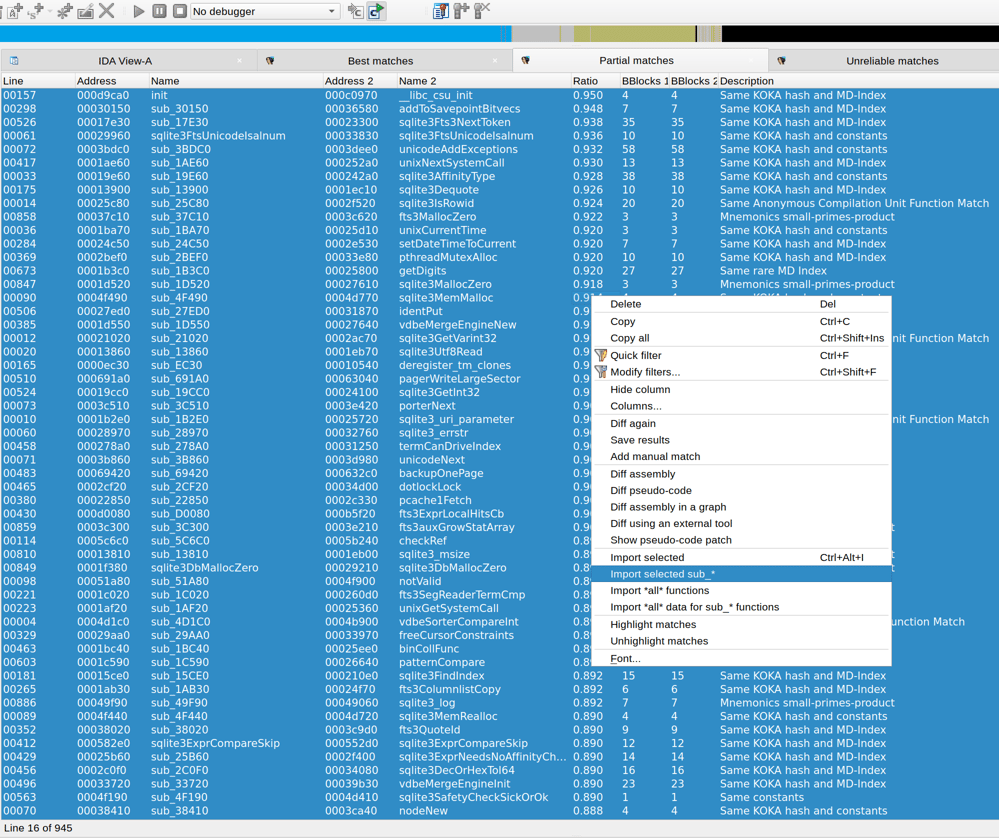Start the process with the Play toolbar icon
Screen dimensions: 999x838
[138, 11]
